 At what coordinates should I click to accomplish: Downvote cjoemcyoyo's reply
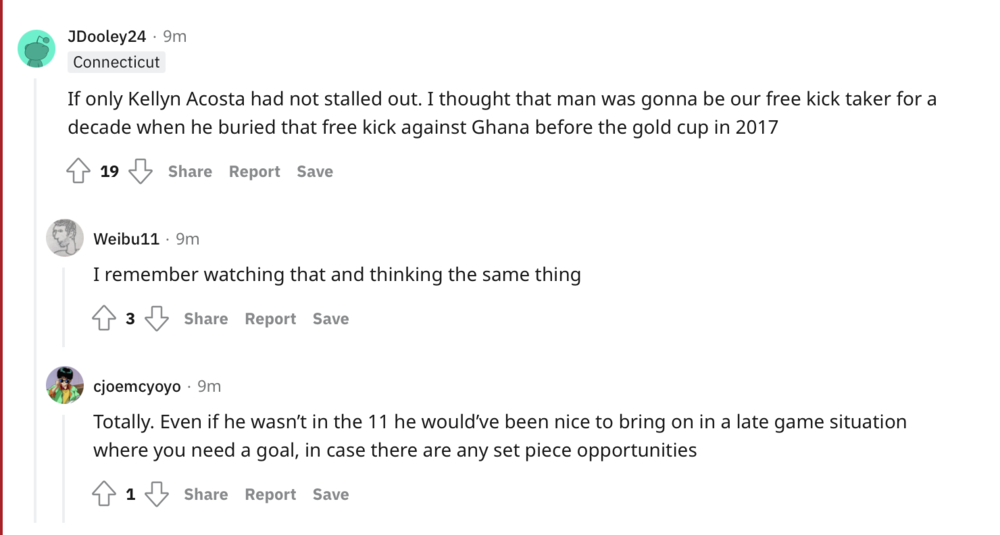[156, 494]
